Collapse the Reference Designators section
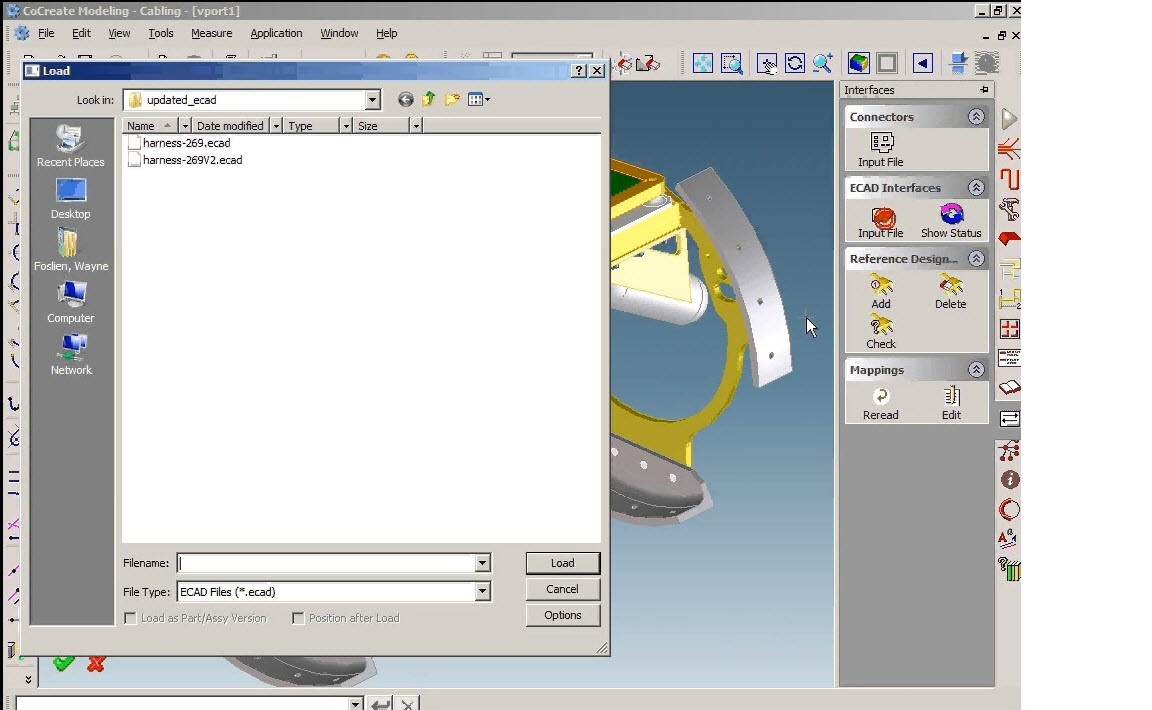This screenshot has height=710, width=1152. click(976, 259)
